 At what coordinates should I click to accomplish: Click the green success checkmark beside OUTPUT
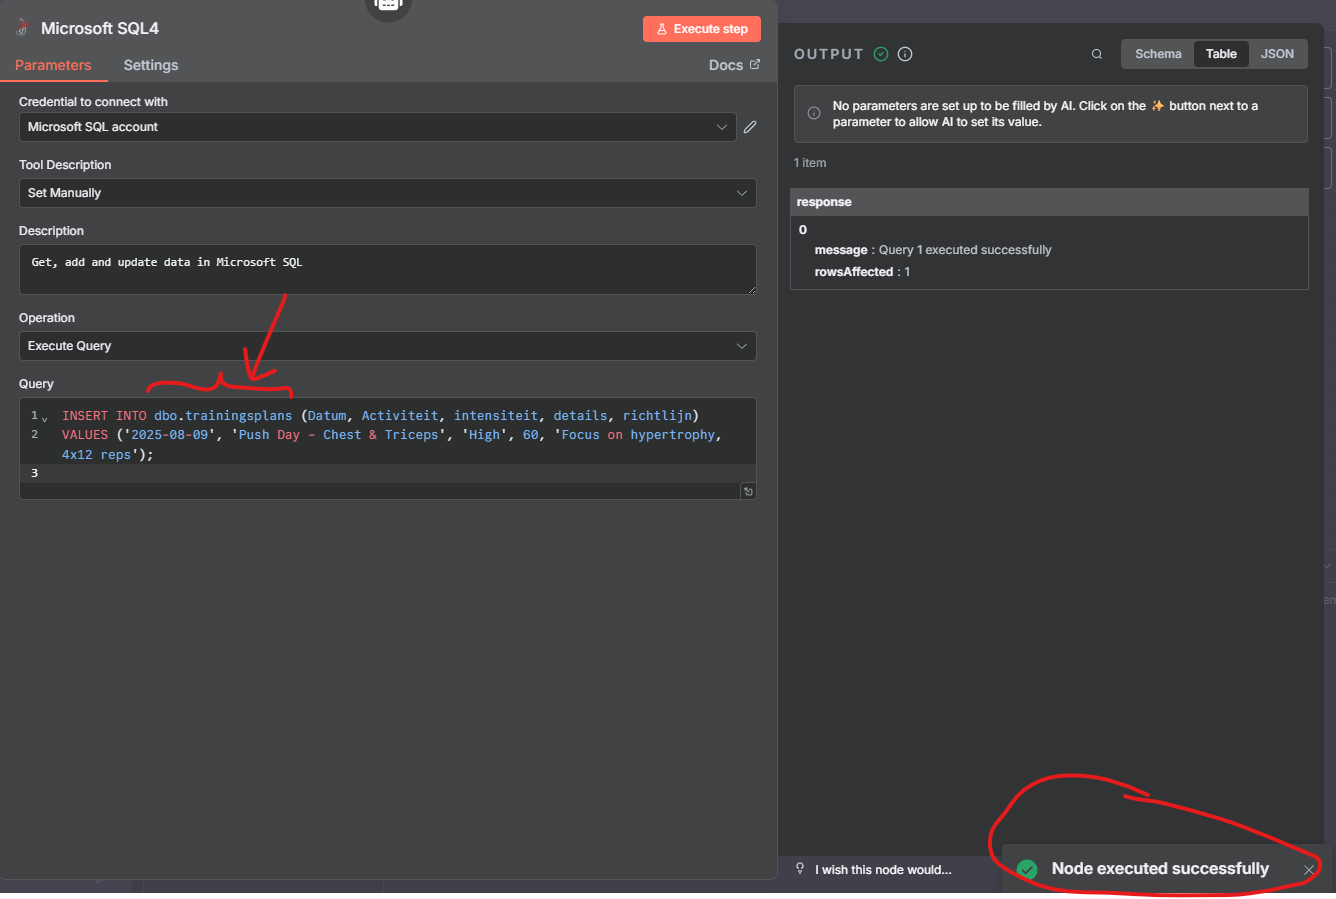tap(880, 54)
